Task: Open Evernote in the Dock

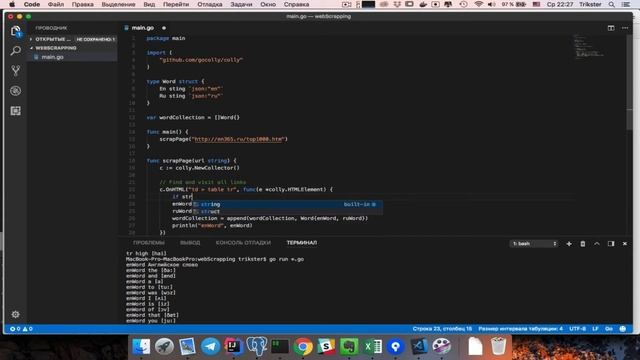Action: [349, 347]
